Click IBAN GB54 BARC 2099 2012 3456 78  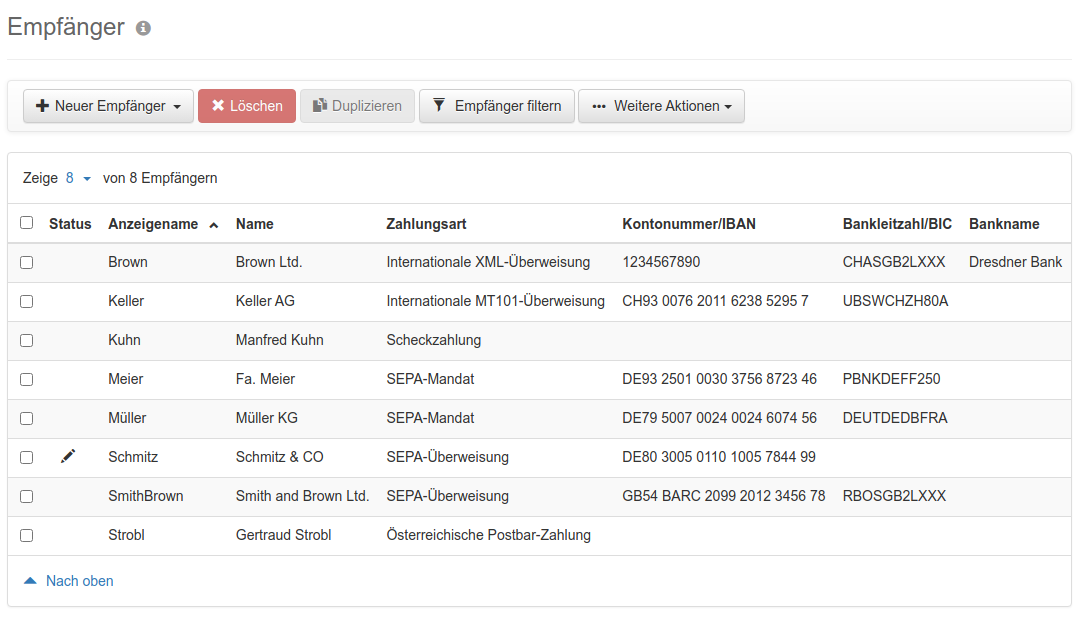(723, 496)
